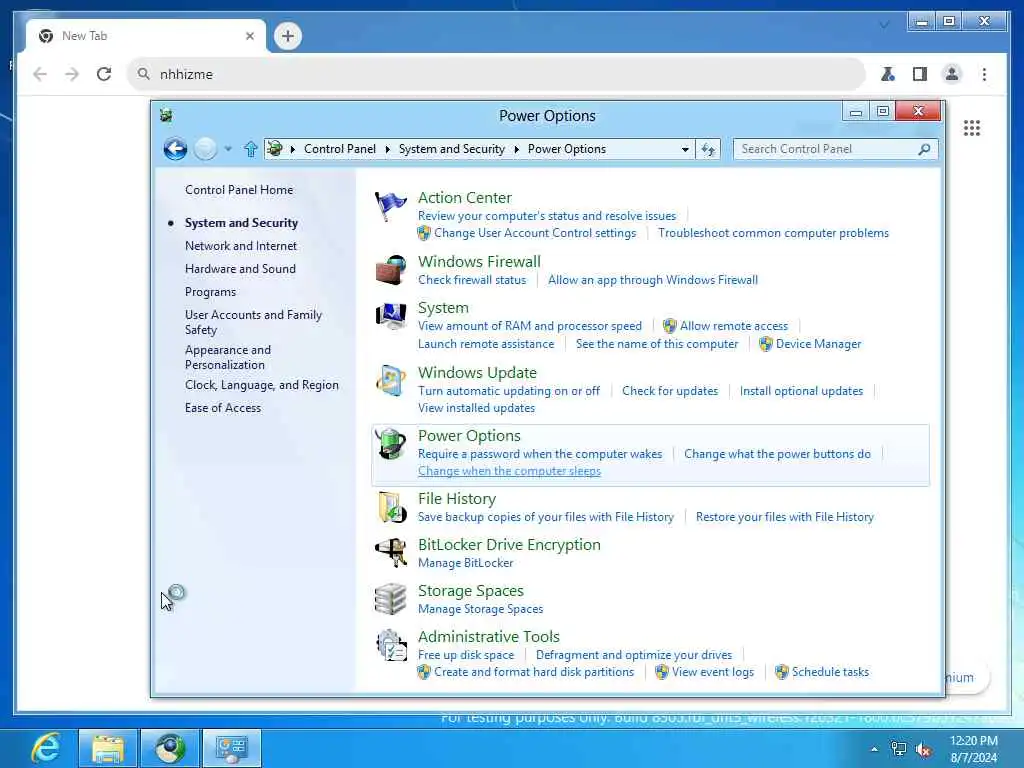Click Restore your files with File History
1024x768 pixels.
pyautogui.click(x=784, y=517)
